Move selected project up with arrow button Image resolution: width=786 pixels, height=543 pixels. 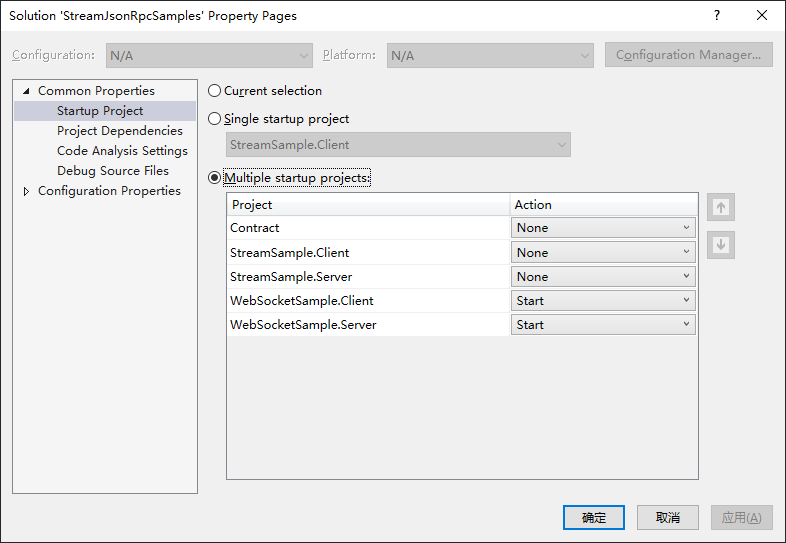721,207
